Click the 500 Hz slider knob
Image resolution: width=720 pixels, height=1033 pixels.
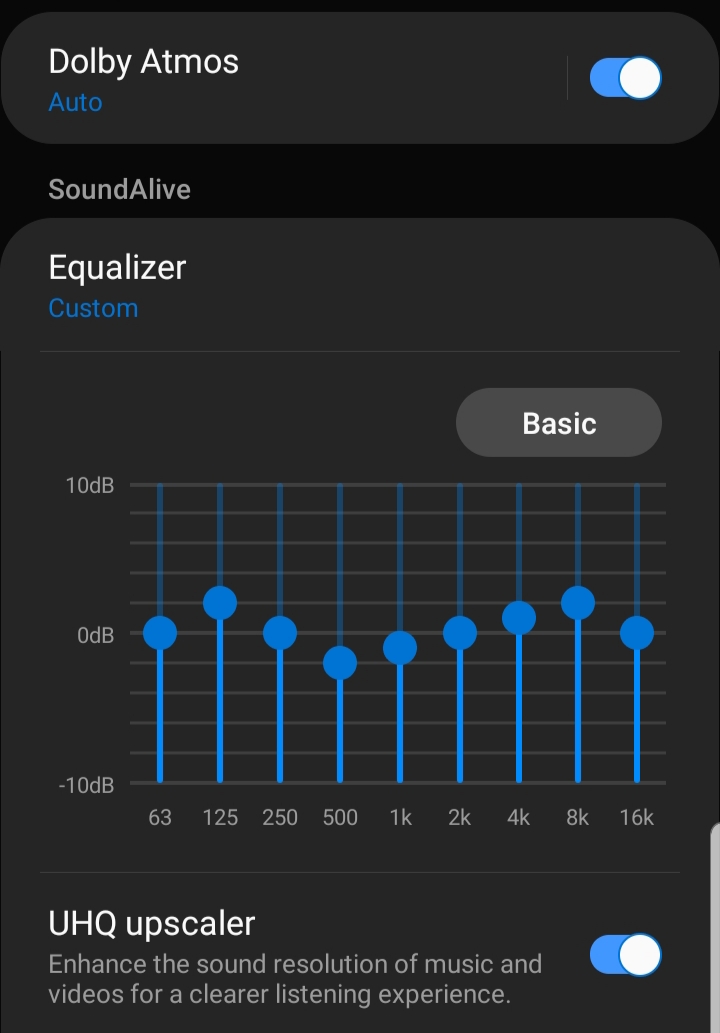(x=340, y=663)
